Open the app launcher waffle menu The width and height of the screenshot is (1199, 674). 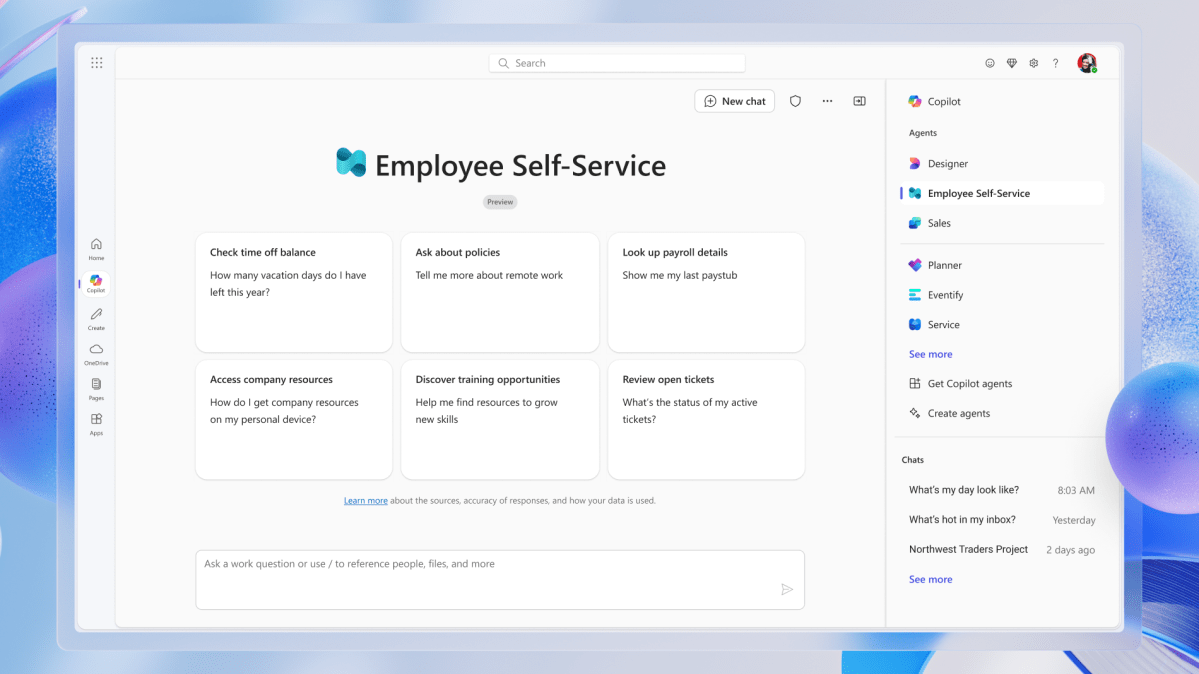click(x=97, y=62)
